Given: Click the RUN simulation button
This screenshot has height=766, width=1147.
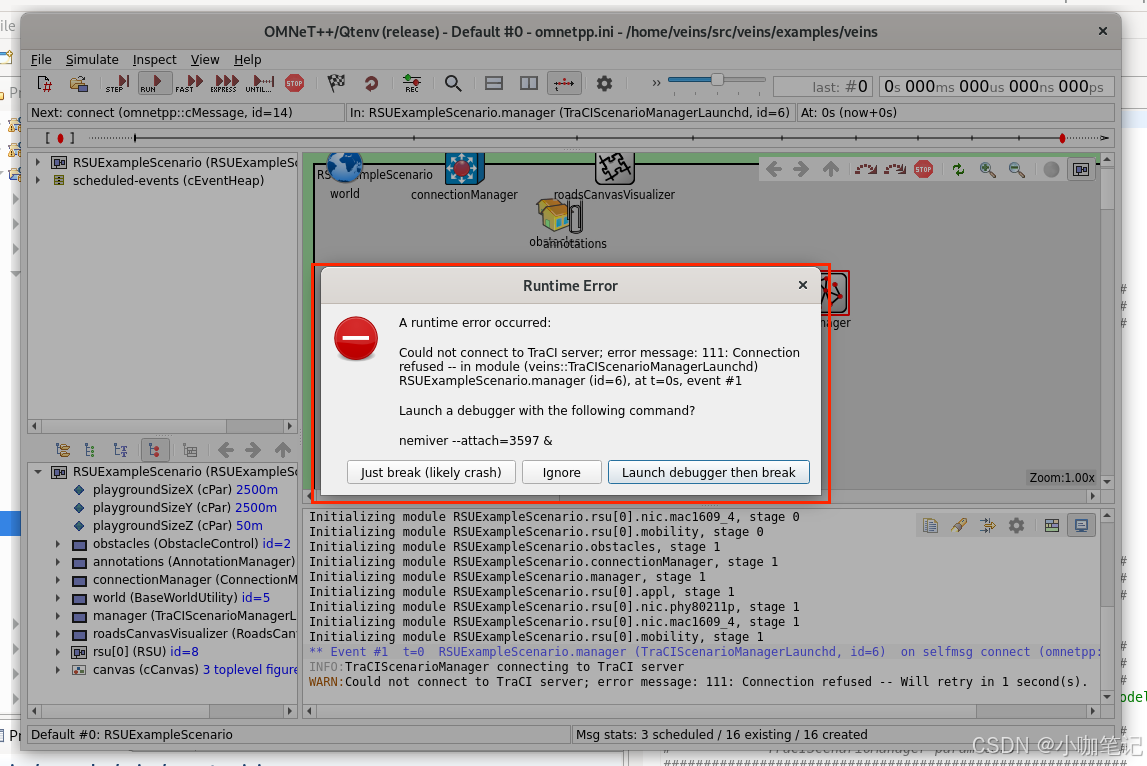Looking at the screenshot, I should (154, 83).
